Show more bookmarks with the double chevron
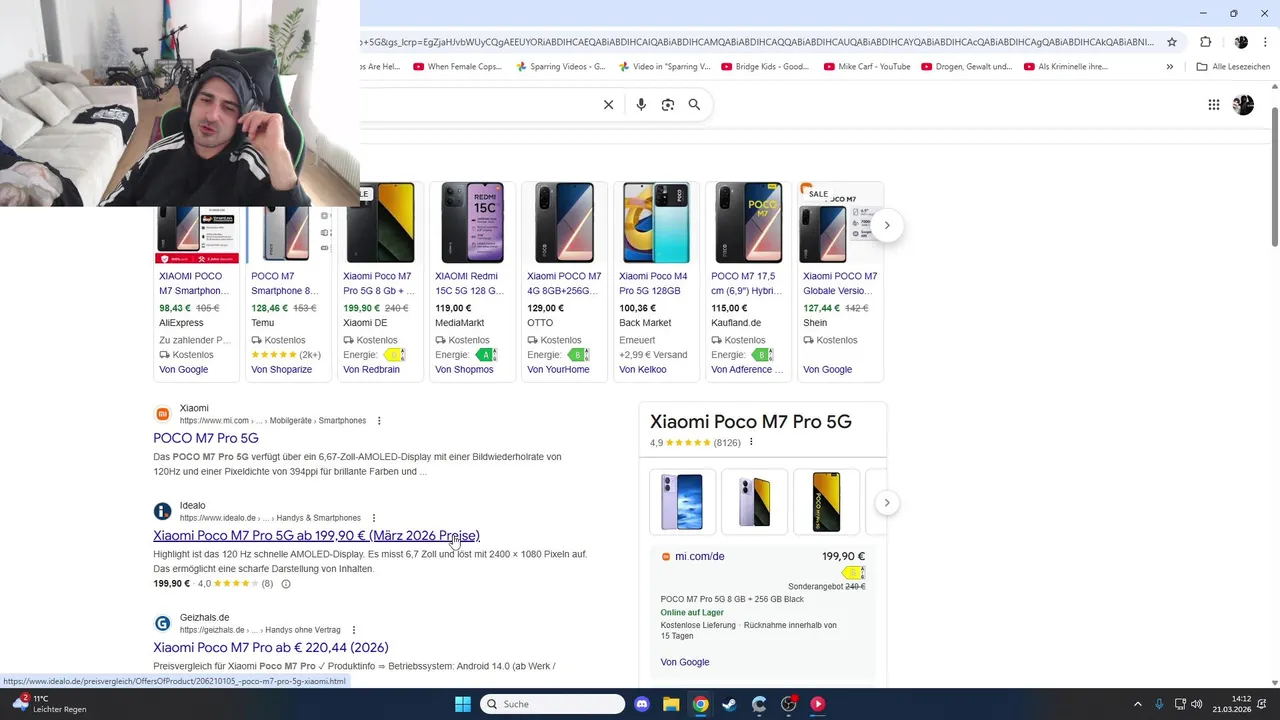The width and height of the screenshot is (1280, 720). (1169, 67)
